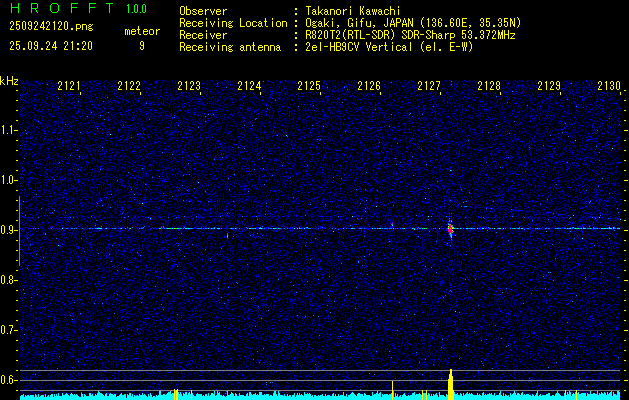The width and height of the screenshot is (629, 400).
Task: Click the filename 2509242120.png
Action: 51,26
